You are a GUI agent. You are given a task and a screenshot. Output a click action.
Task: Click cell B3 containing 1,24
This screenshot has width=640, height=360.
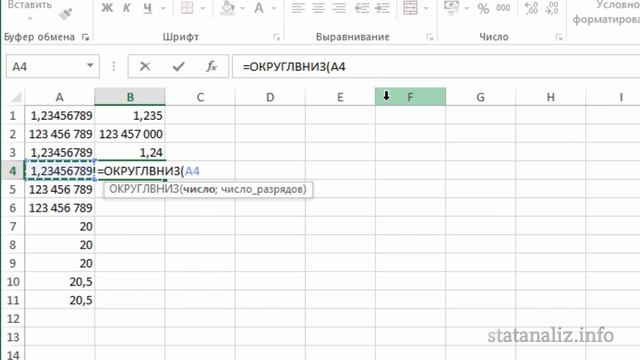coord(130,153)
